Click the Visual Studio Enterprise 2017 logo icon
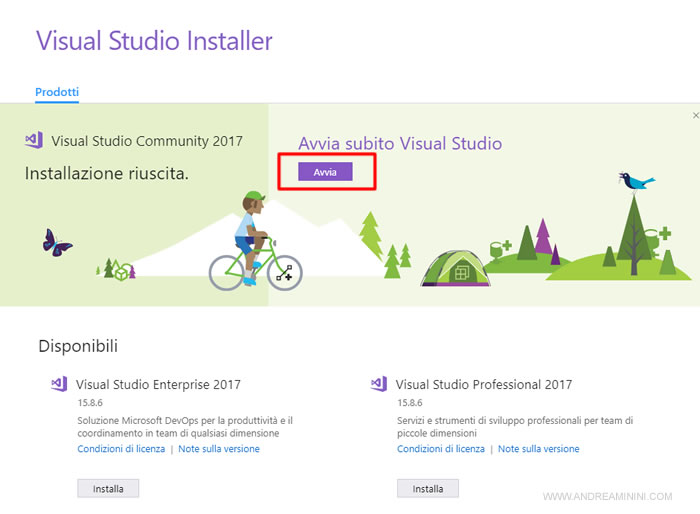Image resolution: width=700 pixels, height=514 pixels. pos(59,384)
